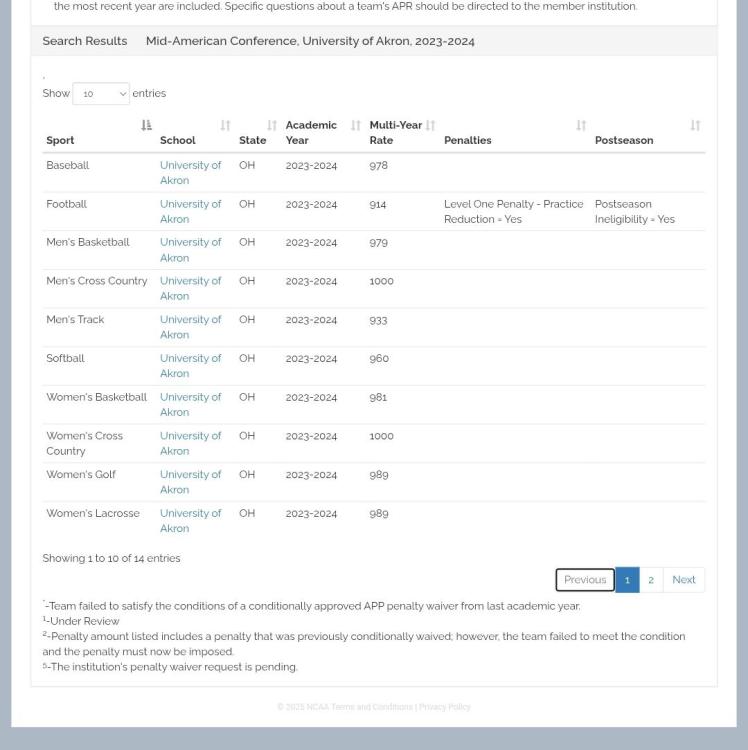Sort table by School column icon

click(225, 125)
